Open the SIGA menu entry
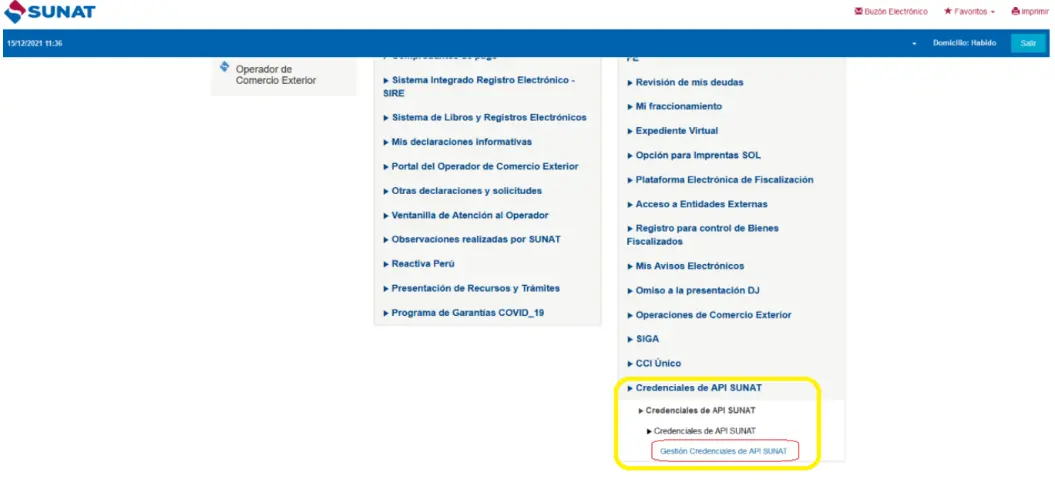Screen dimensions: 1055x486 point(647,339)
